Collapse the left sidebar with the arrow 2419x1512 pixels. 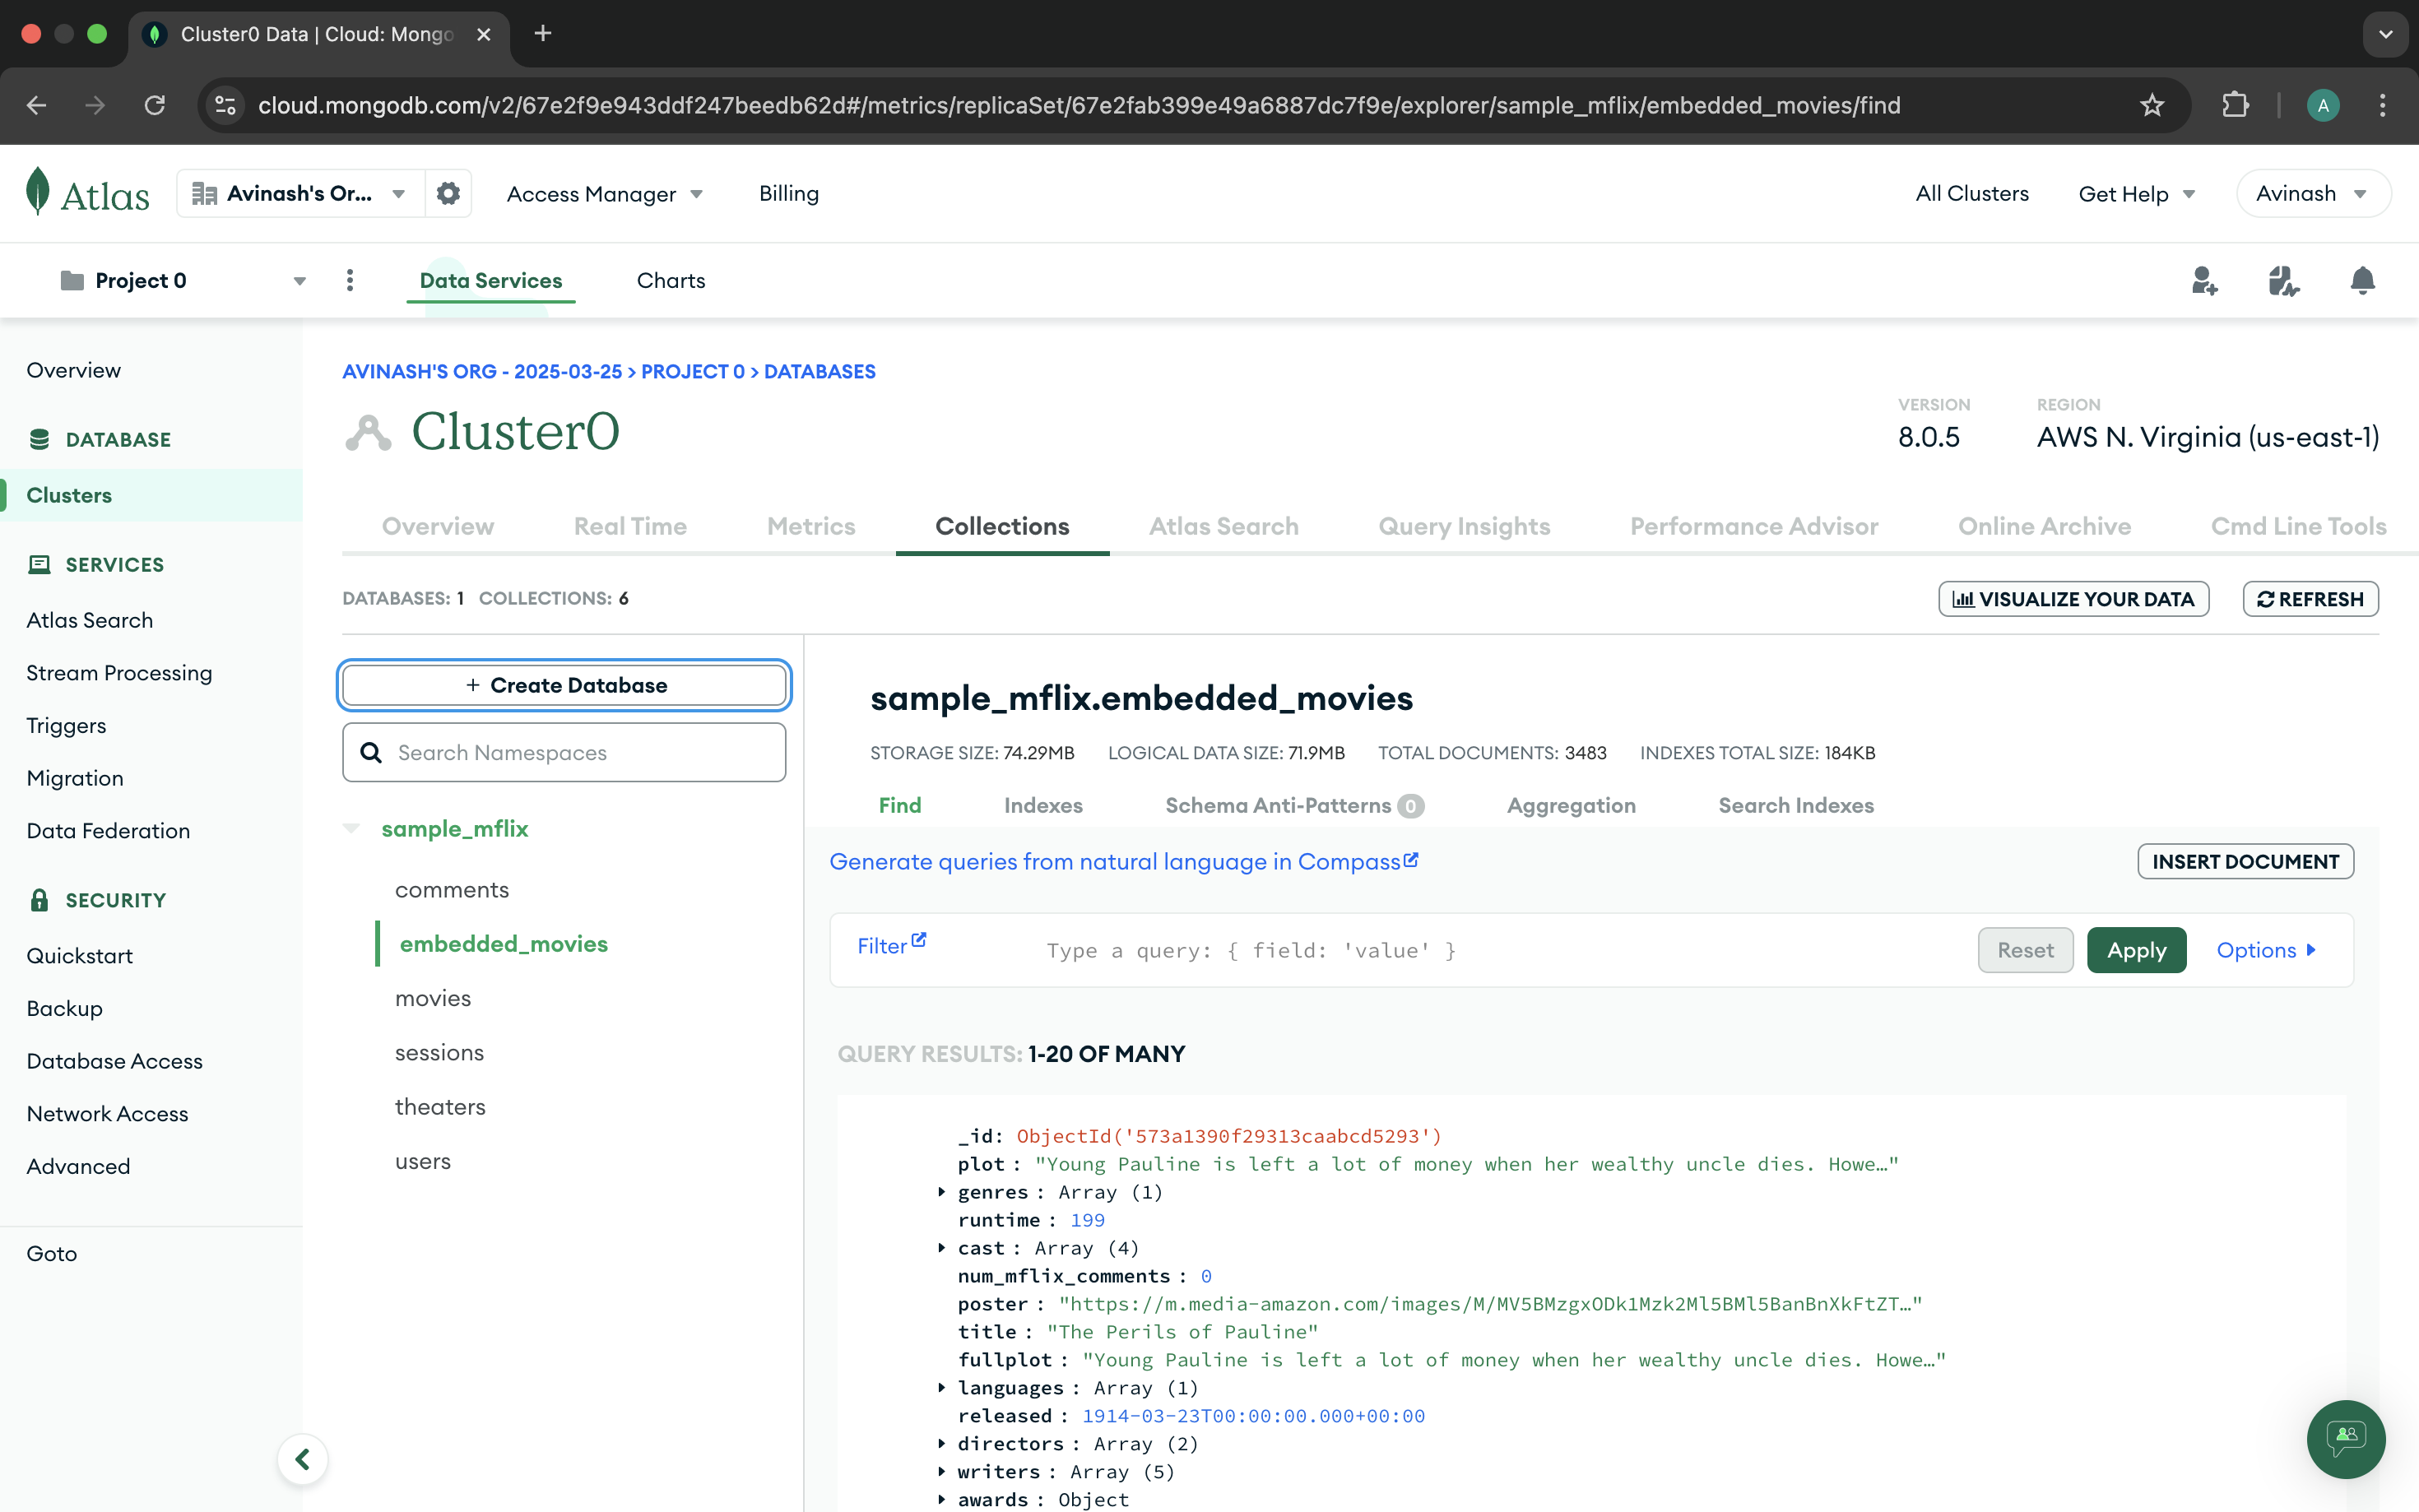click(302, 1459)
